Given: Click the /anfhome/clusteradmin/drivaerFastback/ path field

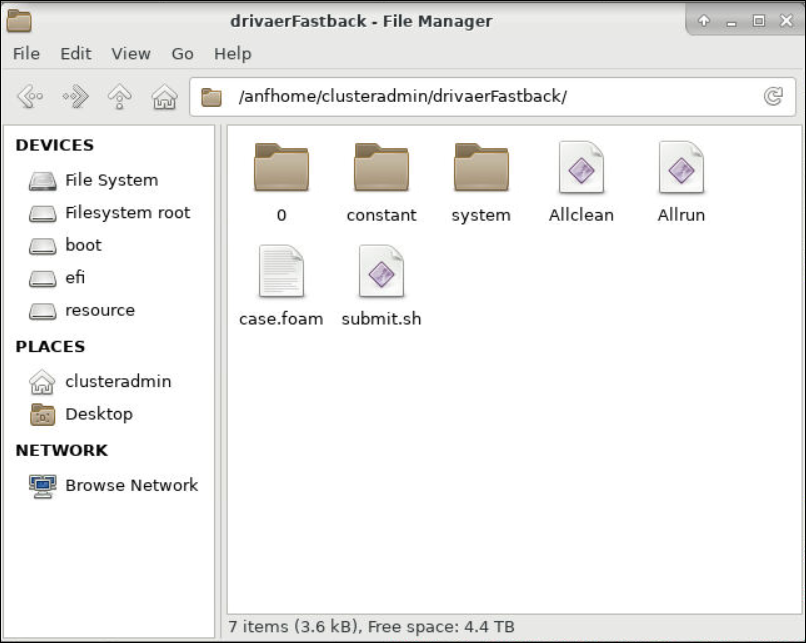Looking at the screenshot, I should (x=492, y=97).
